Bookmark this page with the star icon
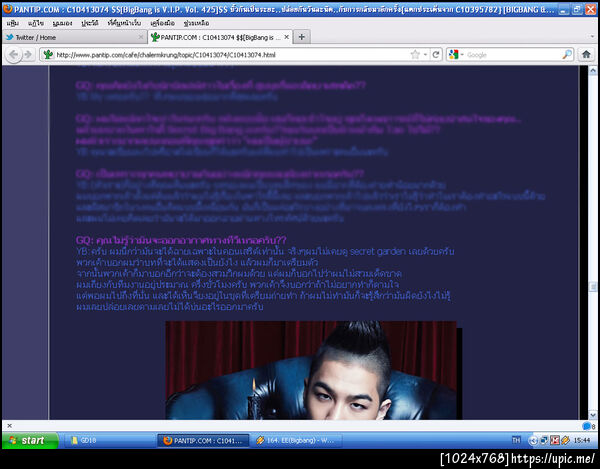This screenshot has height=469, width=600. (x=415, y=55)
